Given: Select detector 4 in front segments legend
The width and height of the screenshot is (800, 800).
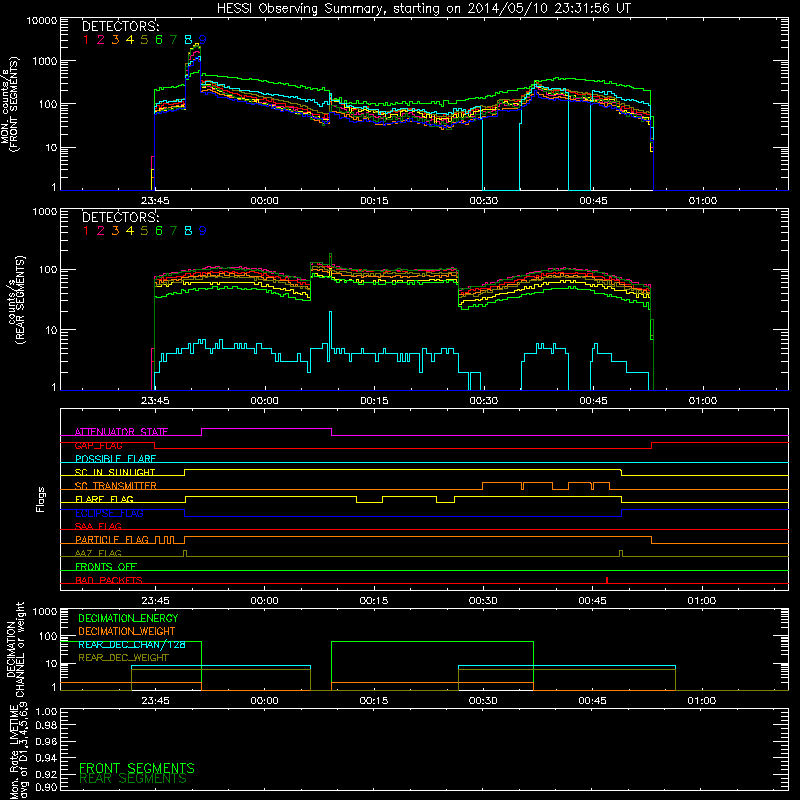Looking at the screenshot, I should pos(130,40).
